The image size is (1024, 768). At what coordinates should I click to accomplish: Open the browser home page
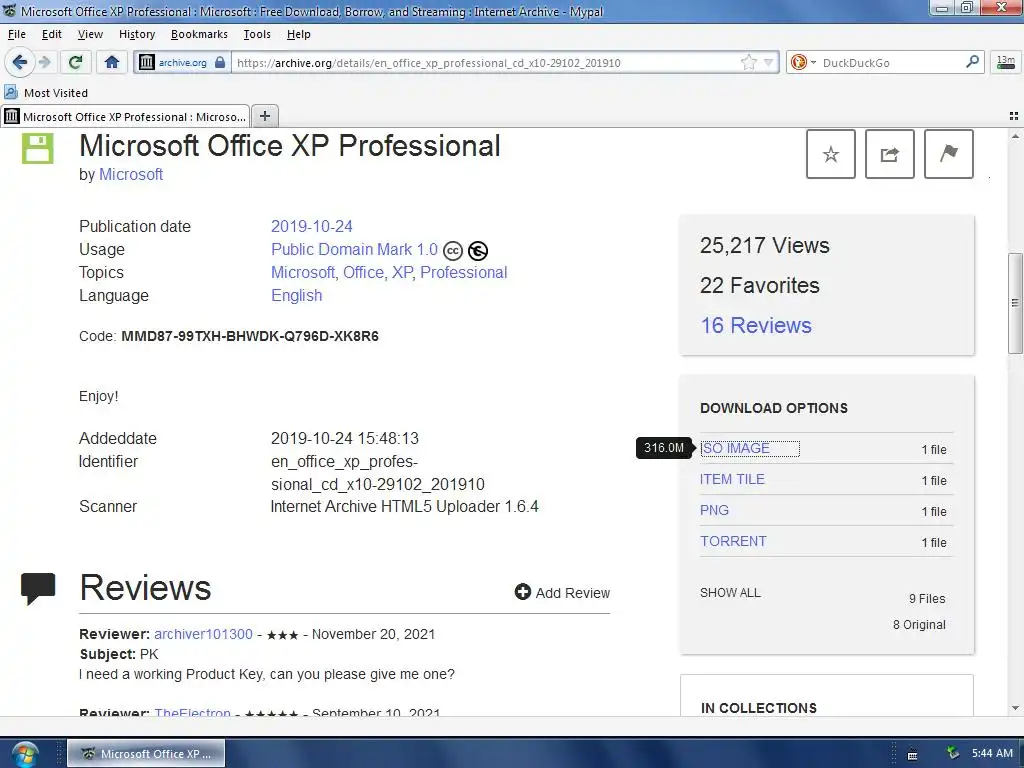112,62
